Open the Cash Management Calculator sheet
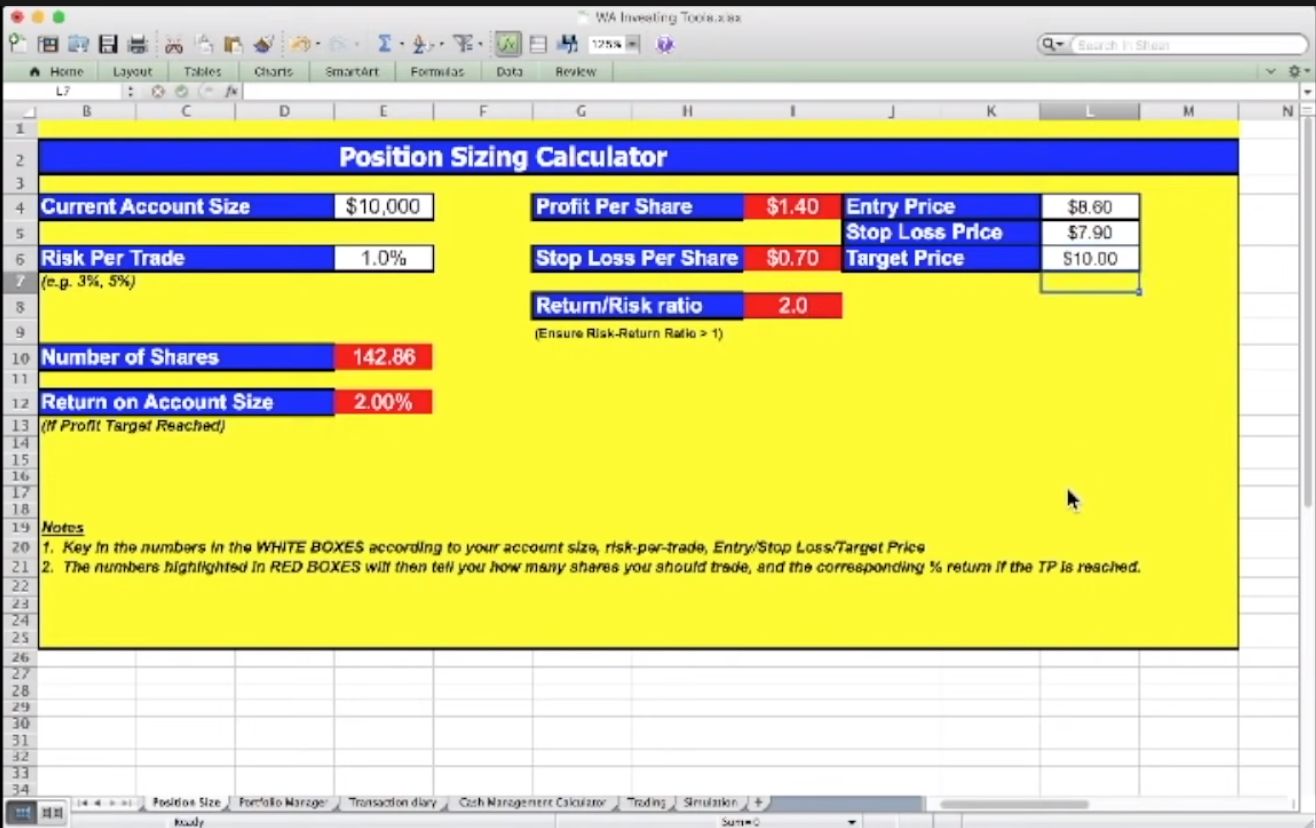 532,802
